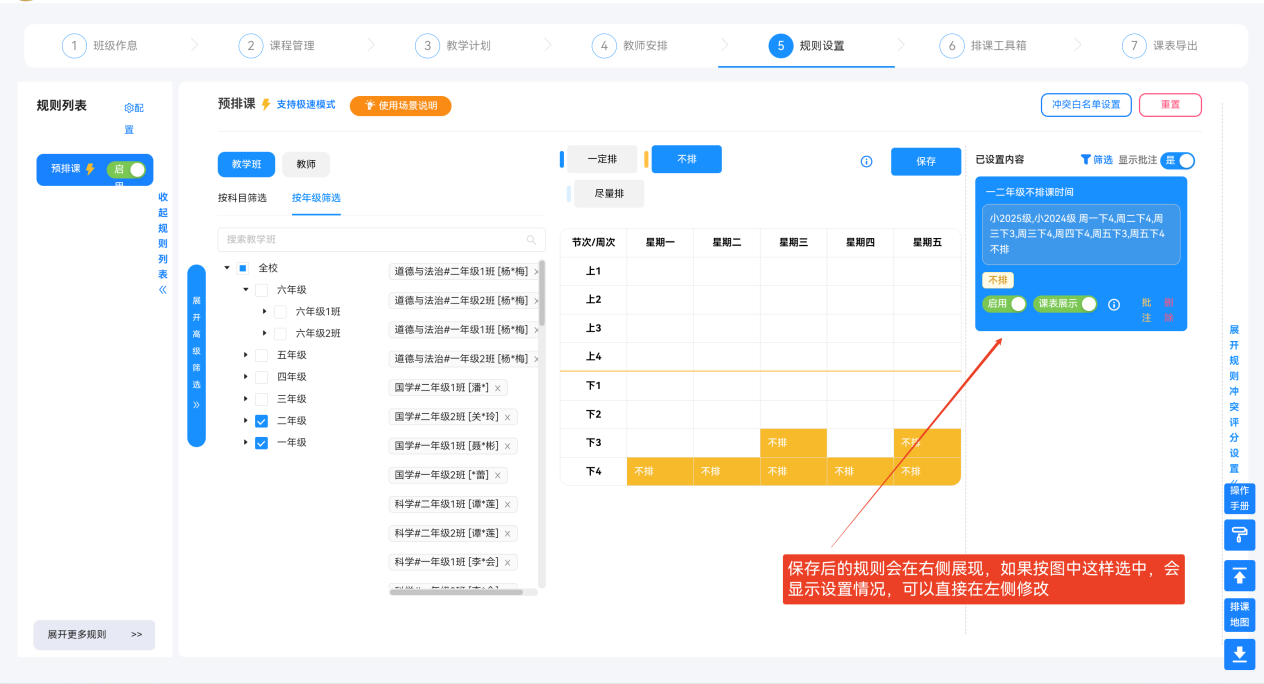
Task: Click the download arrow icon at bottom right
Action: [1239, 654]
